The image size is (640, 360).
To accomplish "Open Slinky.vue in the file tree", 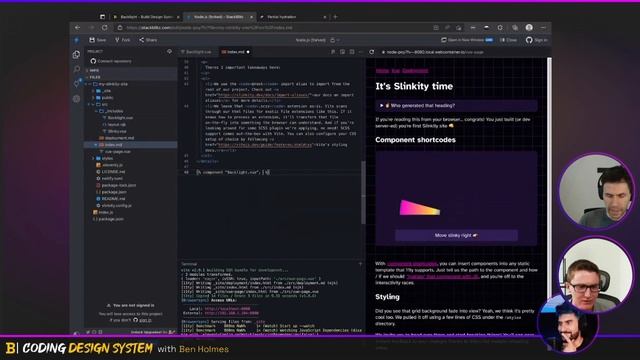I will point(115,131).
